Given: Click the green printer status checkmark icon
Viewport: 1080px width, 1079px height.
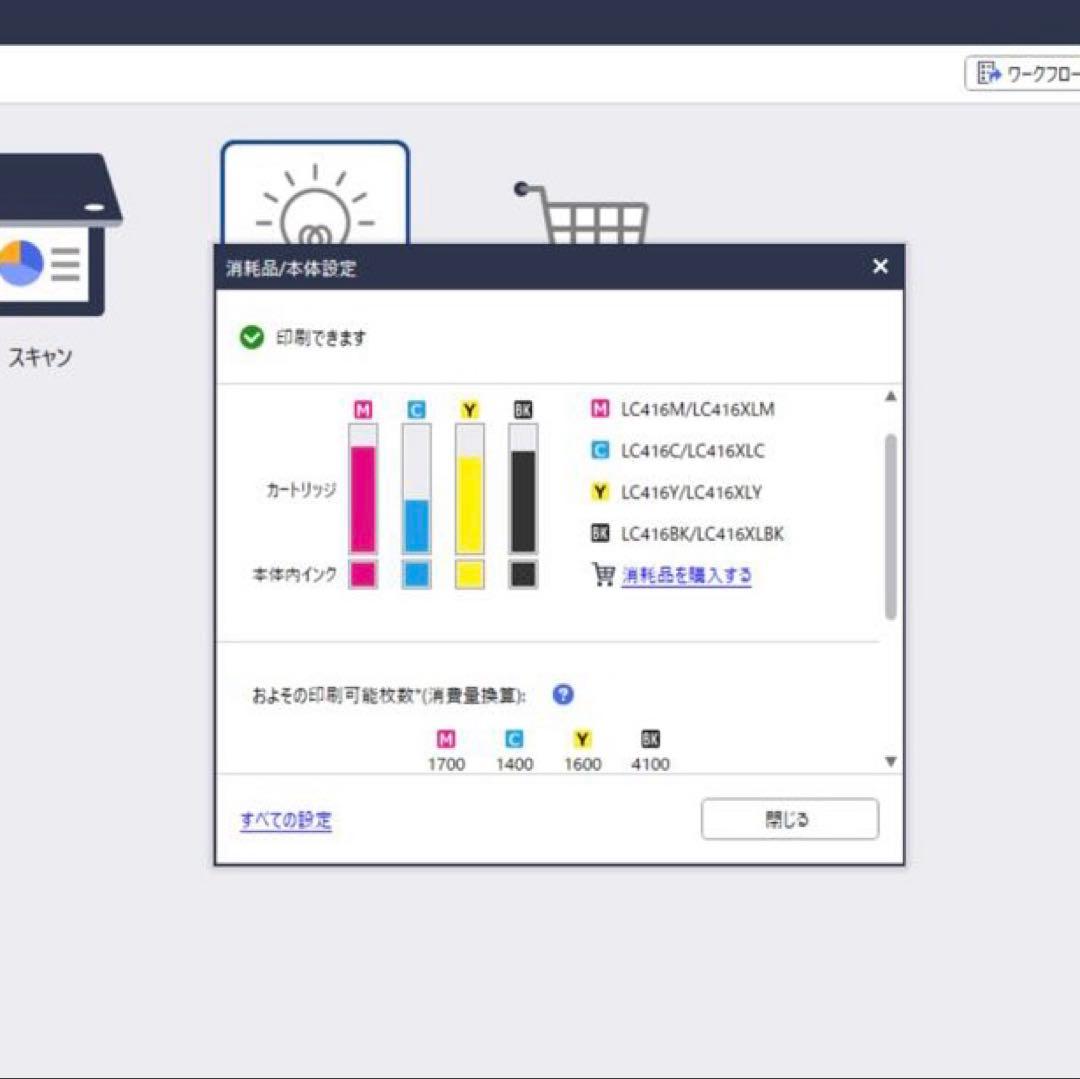Looking at the screenshot, I should [x=251, y=337].
